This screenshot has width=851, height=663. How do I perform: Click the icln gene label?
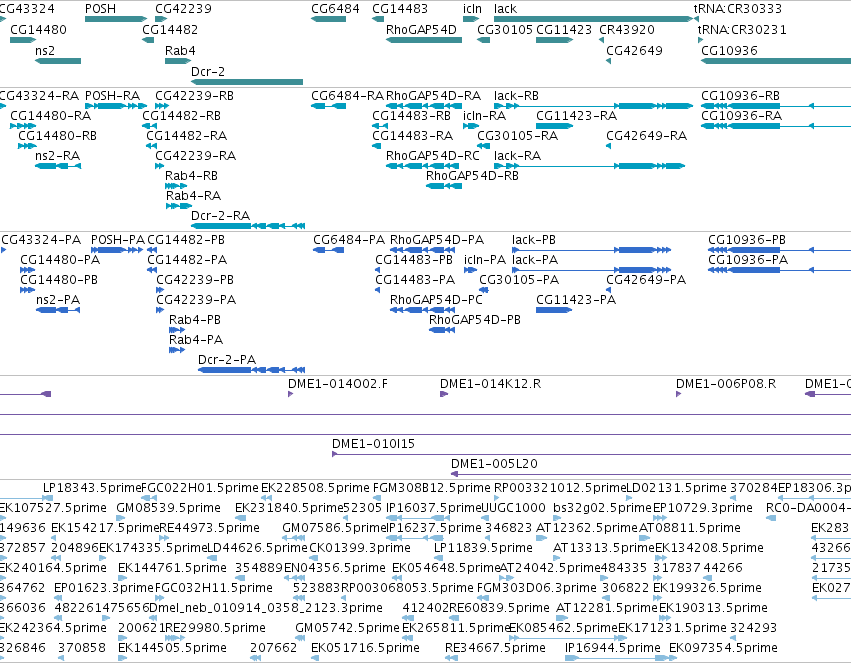pos(472,9)
